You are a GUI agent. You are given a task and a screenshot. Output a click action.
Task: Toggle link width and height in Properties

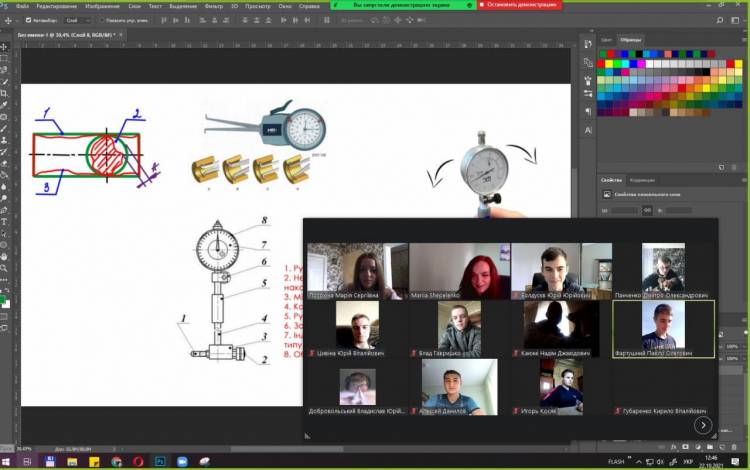[x=647, y=210]
